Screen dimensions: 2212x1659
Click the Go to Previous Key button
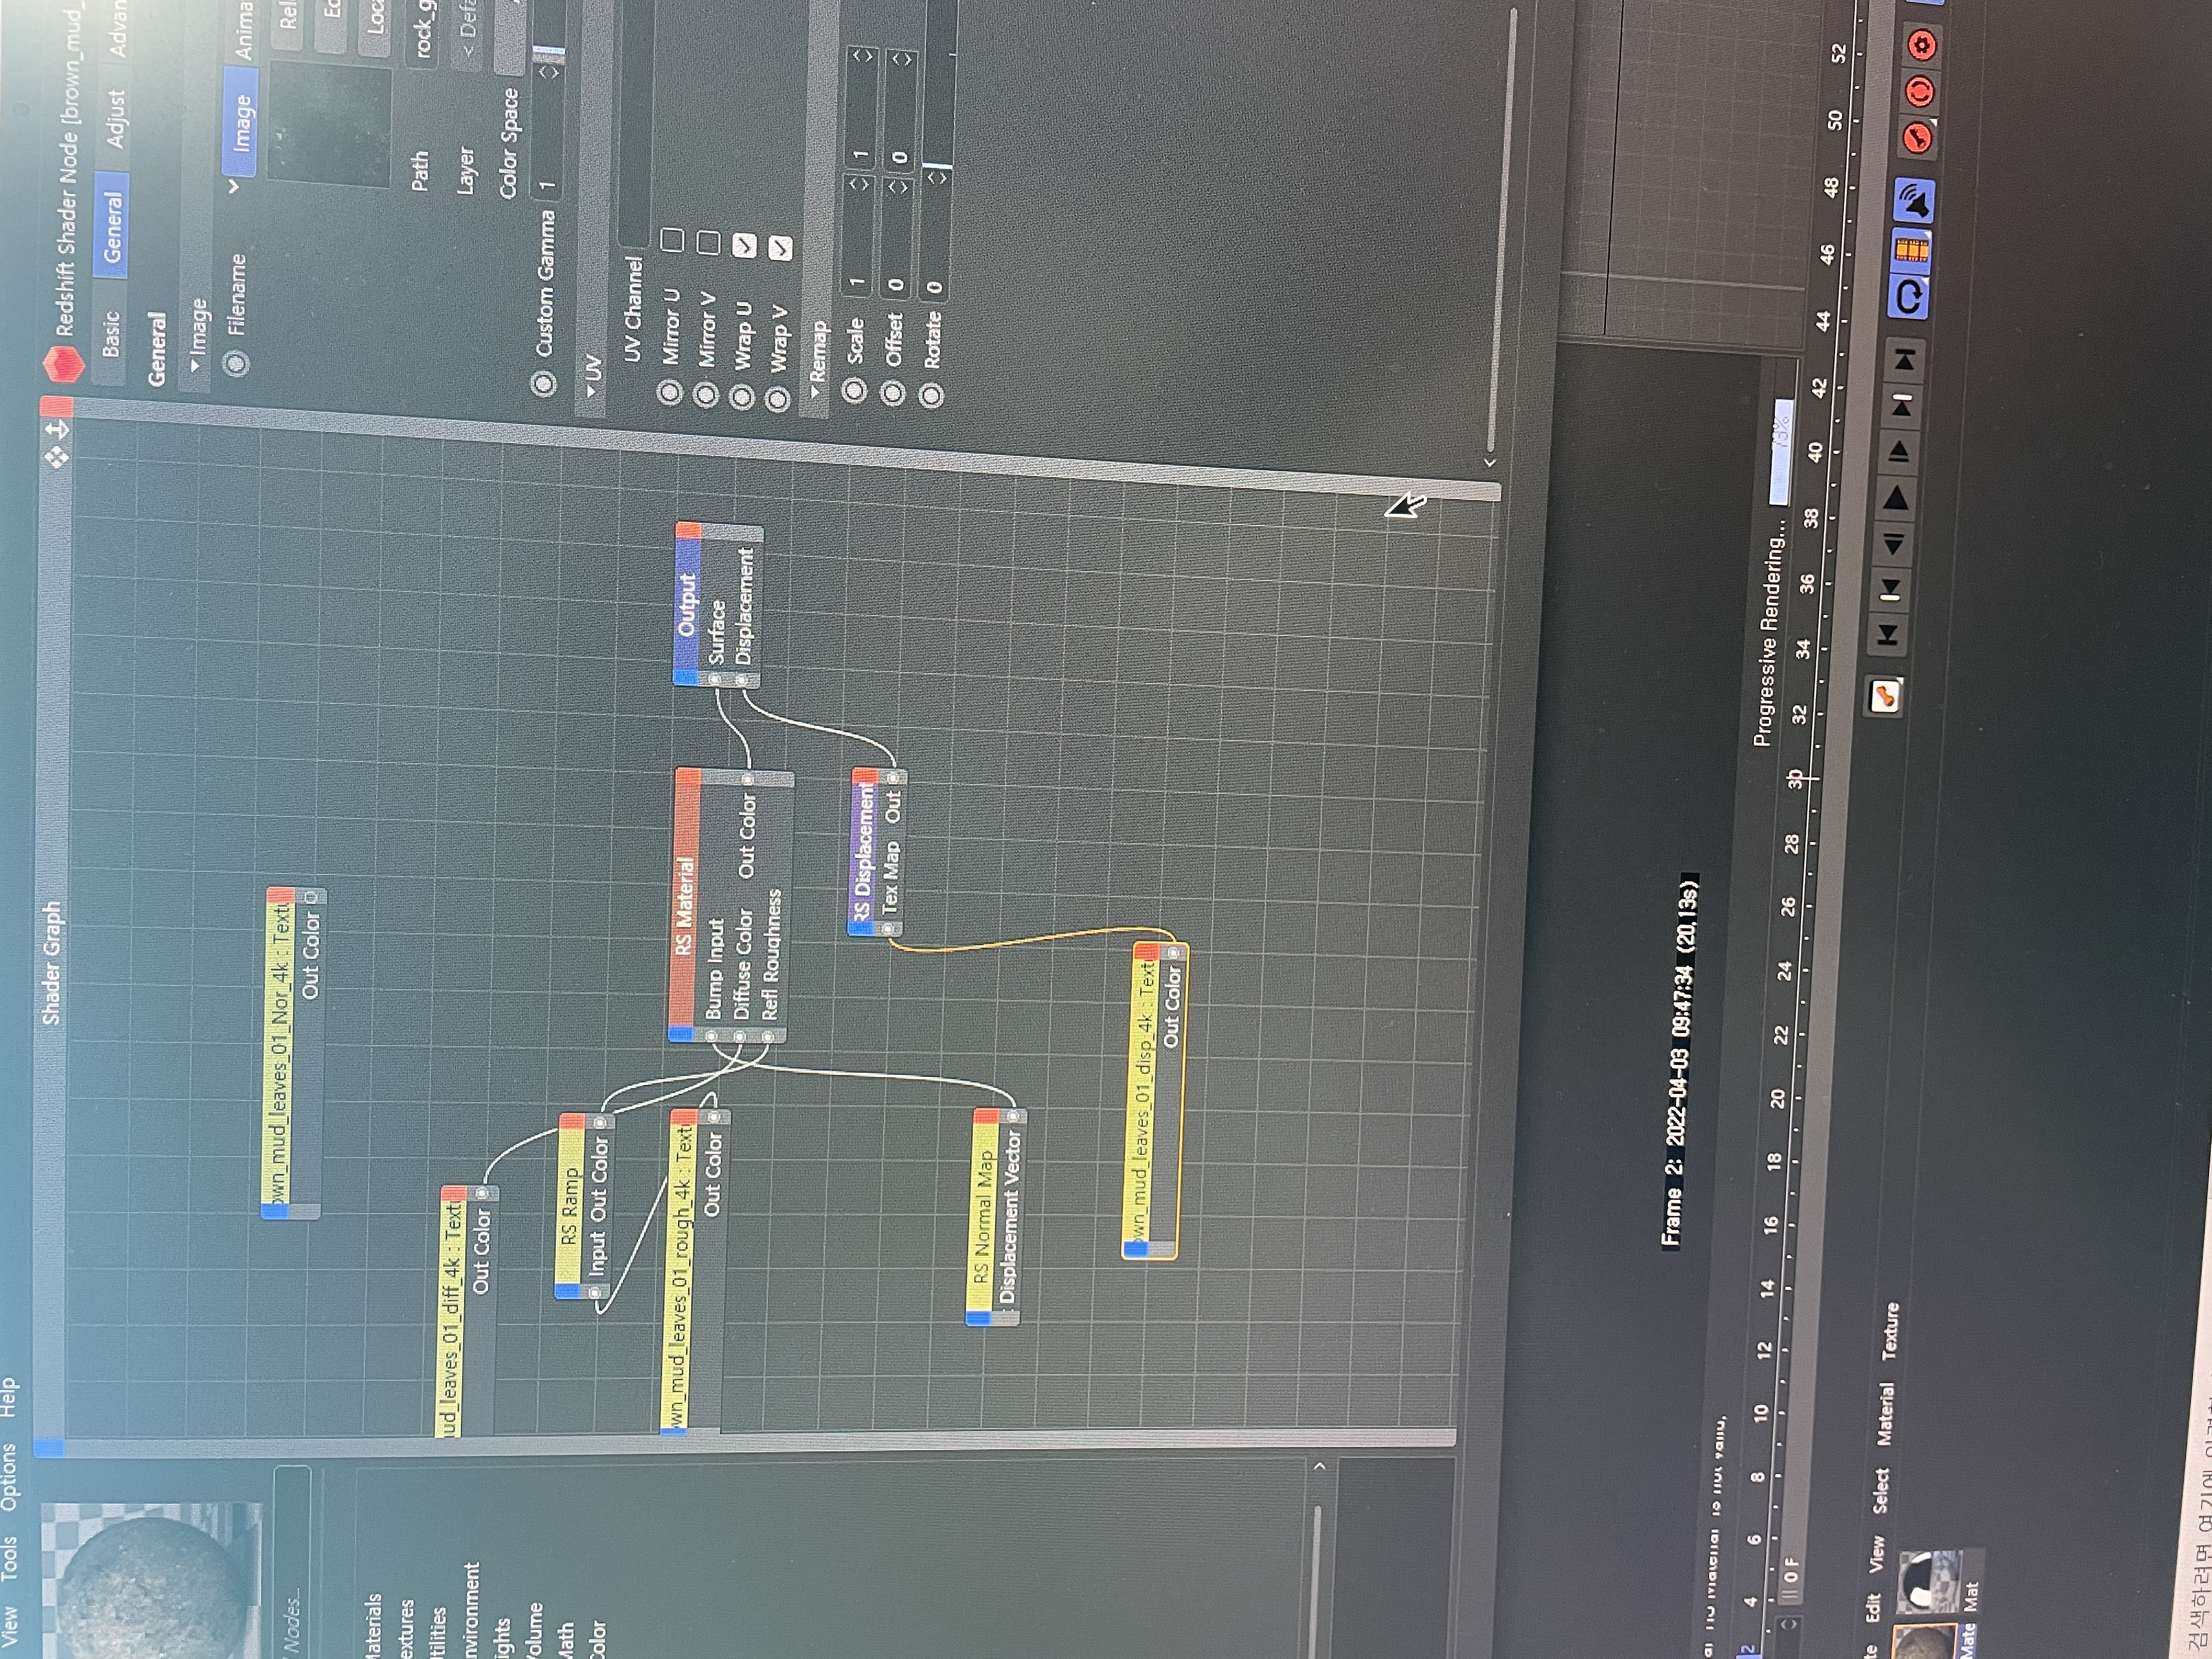pyautogui.click(x=1889, y=590)
